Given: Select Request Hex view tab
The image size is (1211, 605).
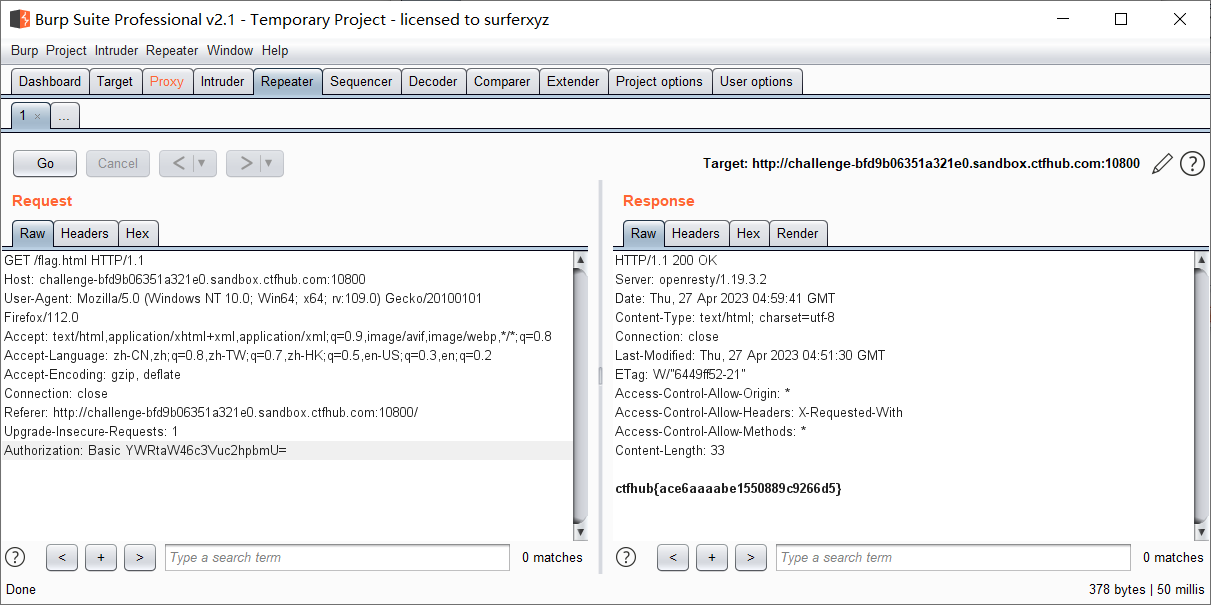Looking at the screenshot, I should pos(137,233).
